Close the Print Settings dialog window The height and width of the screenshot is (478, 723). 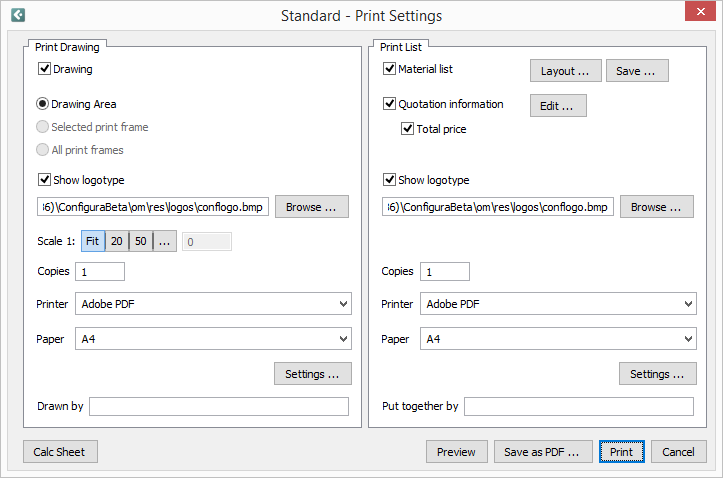pyautogui.click(x=698, y=15)
